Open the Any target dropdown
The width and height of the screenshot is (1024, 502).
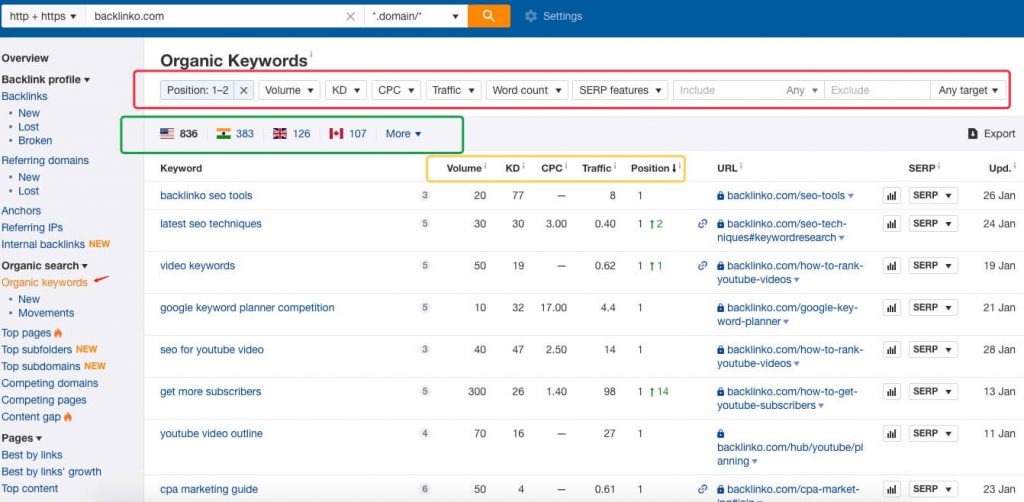[x=968, y=90]
